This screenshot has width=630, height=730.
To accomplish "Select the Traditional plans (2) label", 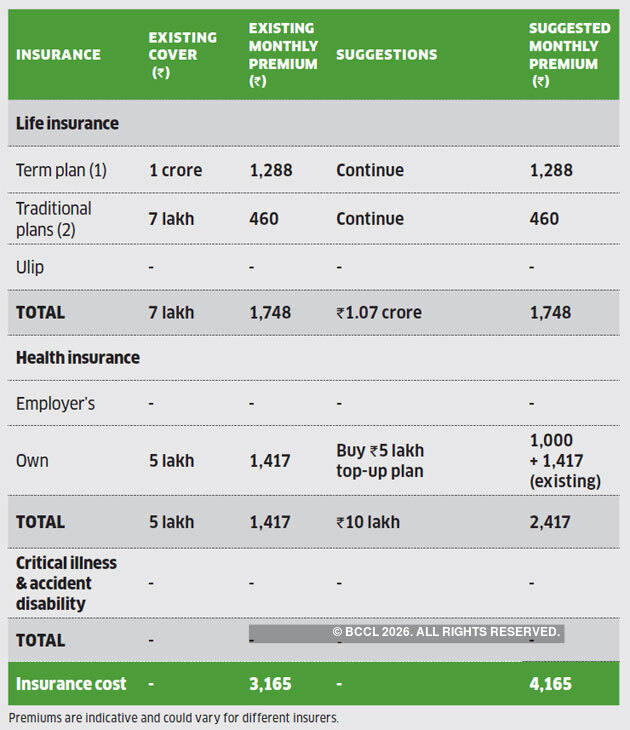I will tap(54, 218).
